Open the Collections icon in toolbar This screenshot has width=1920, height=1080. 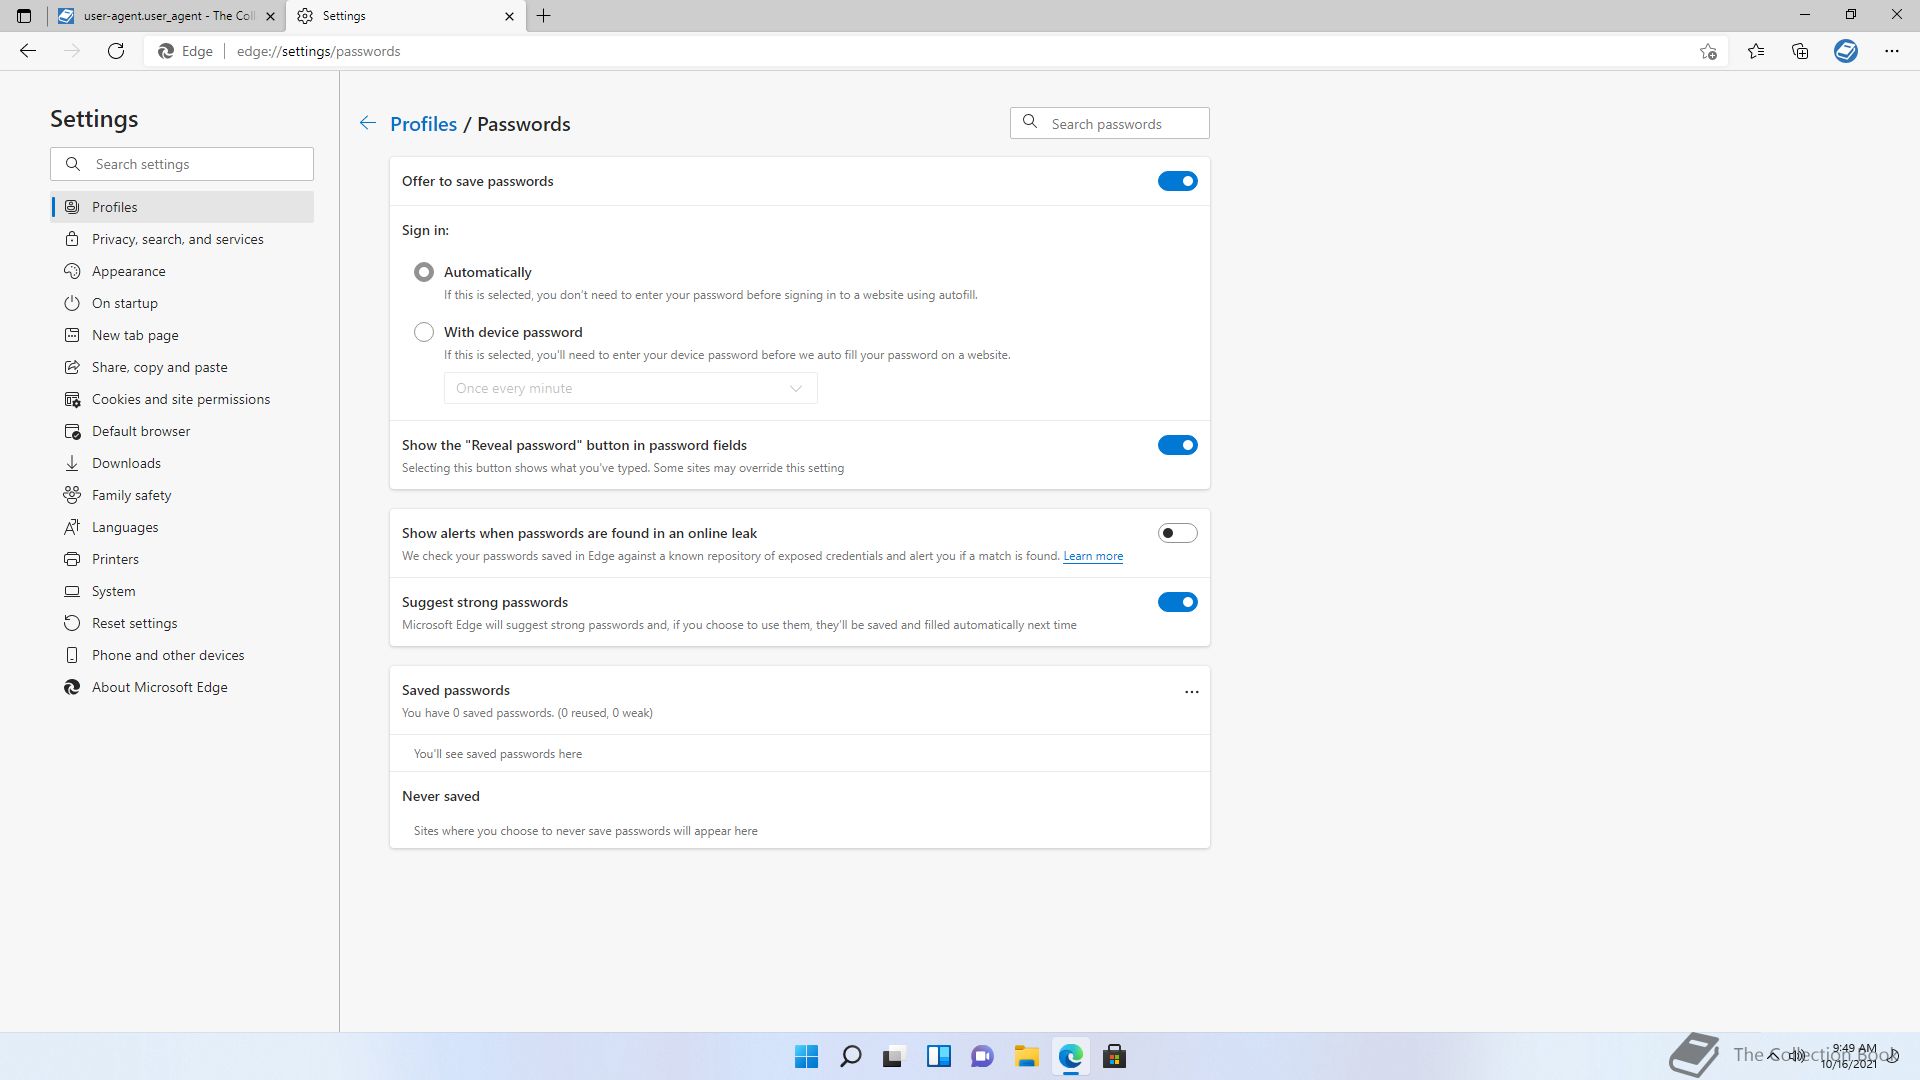pyautogui.click(x=1800, y=51)
